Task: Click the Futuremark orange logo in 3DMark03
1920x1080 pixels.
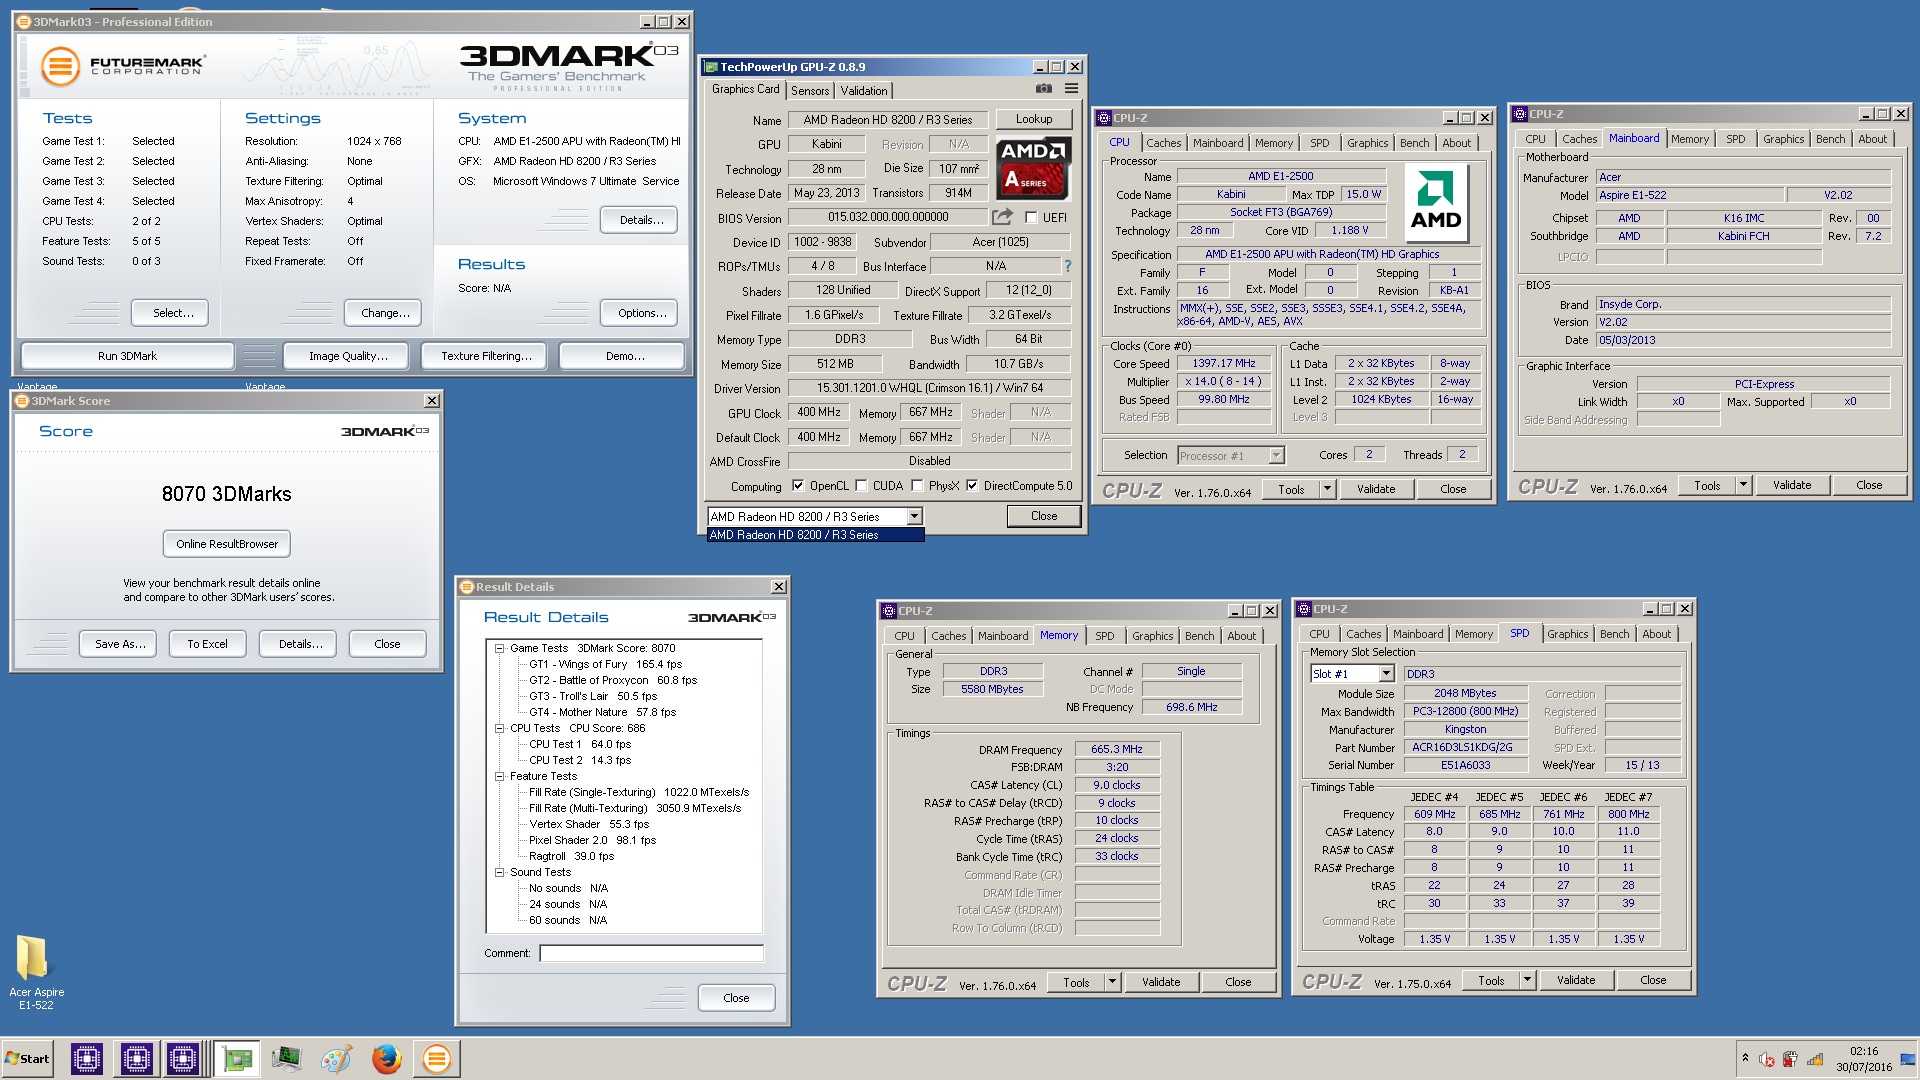Action: click(x=59, y=67)
